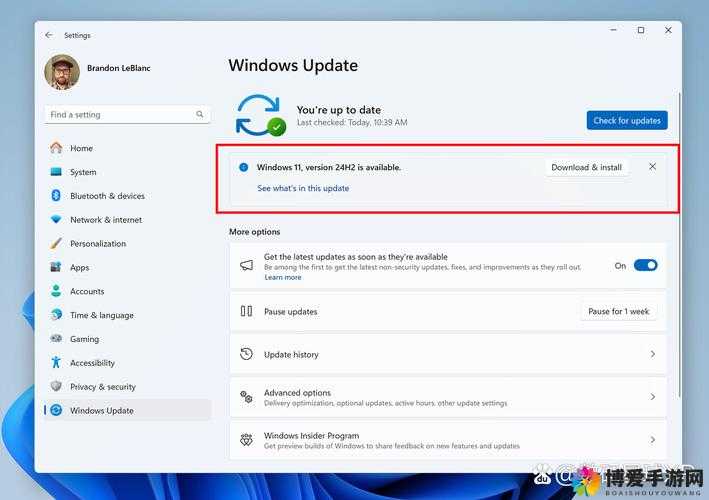Click the Apps sidebar icon

(x=56, y=267)
